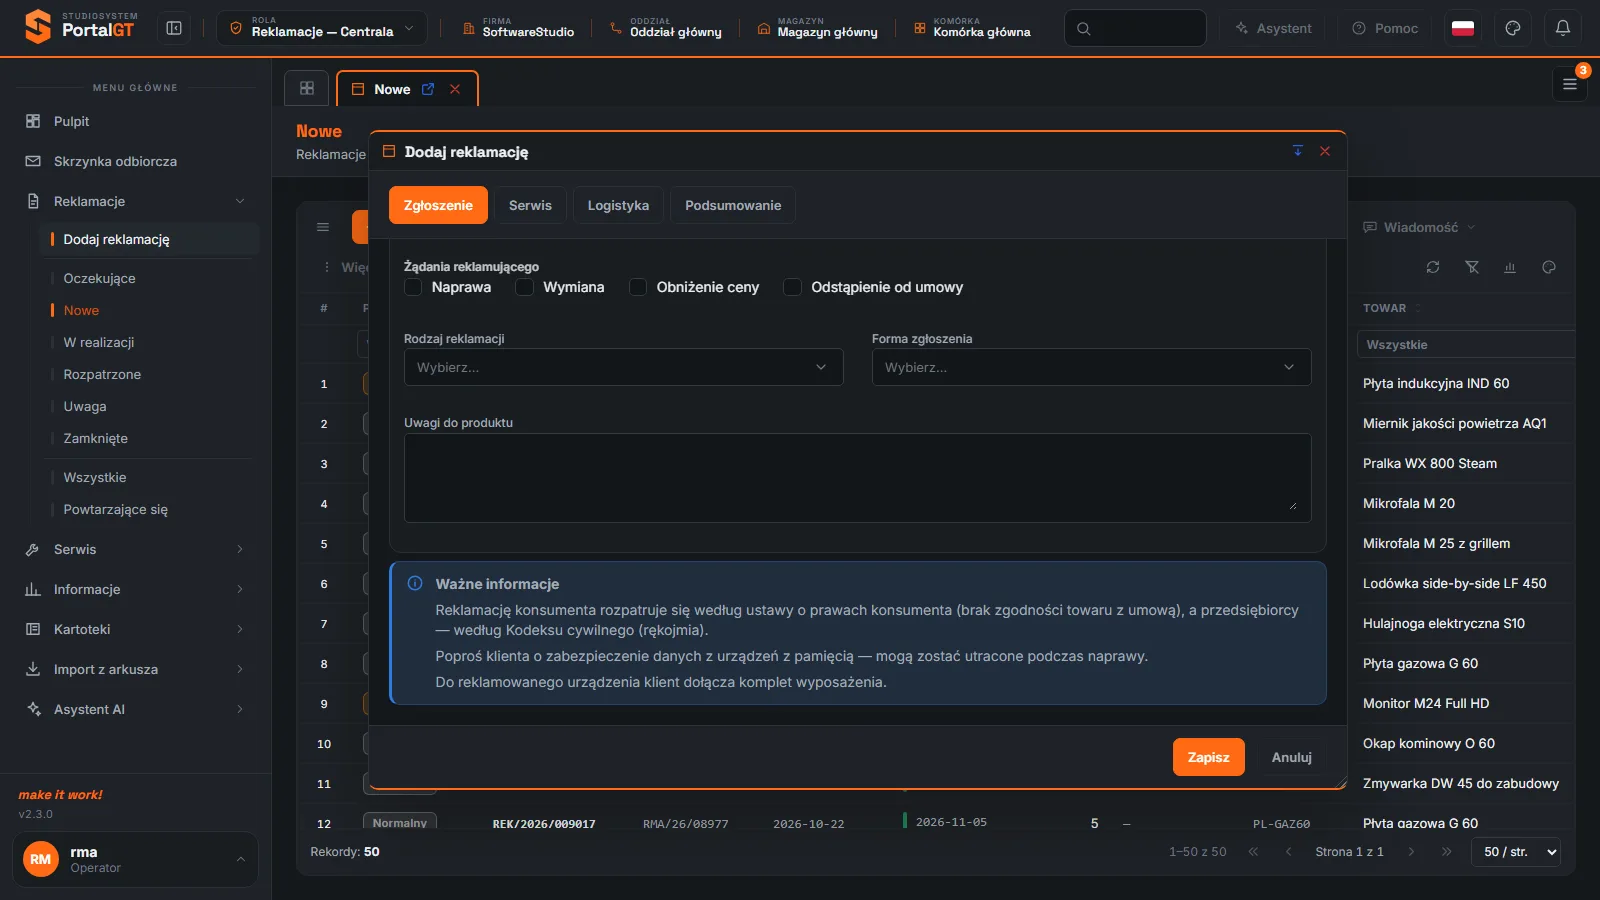Check Odstąpienie od umowy checkbox
The width and height of the screenshot is (1600, 900).
point(792,287)
